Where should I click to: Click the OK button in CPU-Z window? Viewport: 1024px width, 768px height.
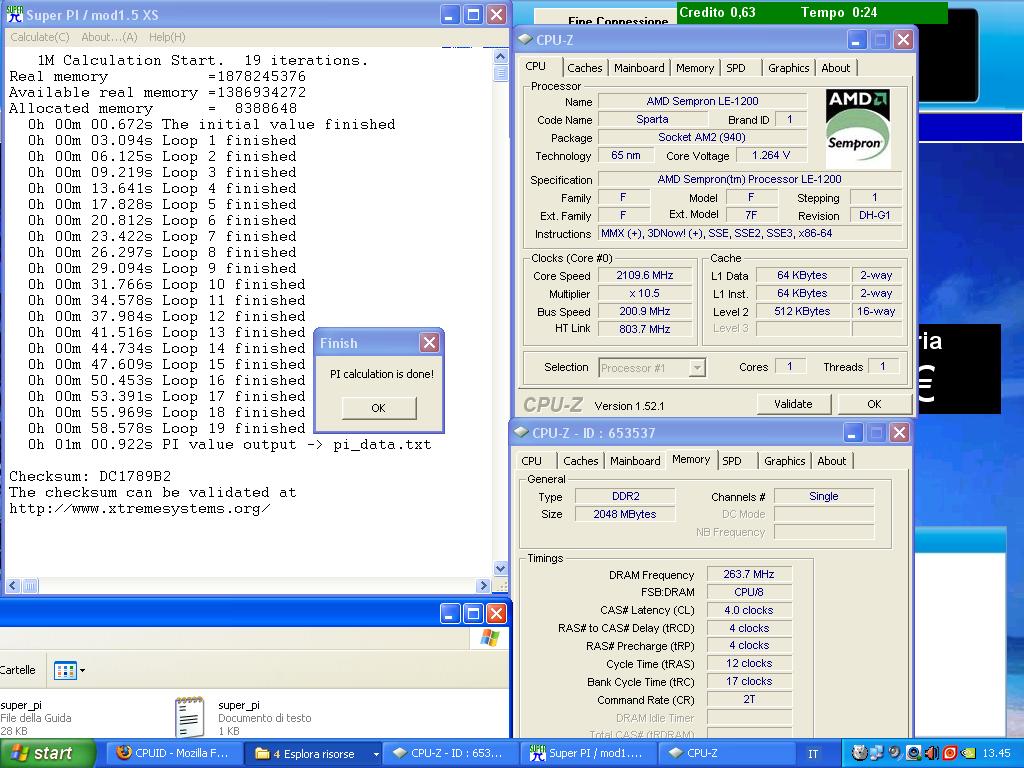(874, 404)
